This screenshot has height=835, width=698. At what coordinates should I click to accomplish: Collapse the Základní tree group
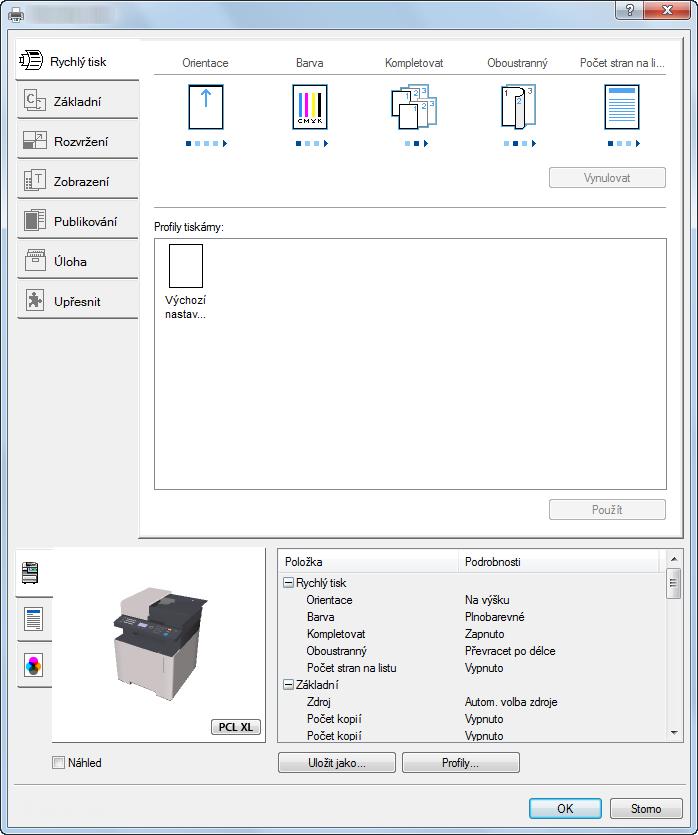pos(288,685)
